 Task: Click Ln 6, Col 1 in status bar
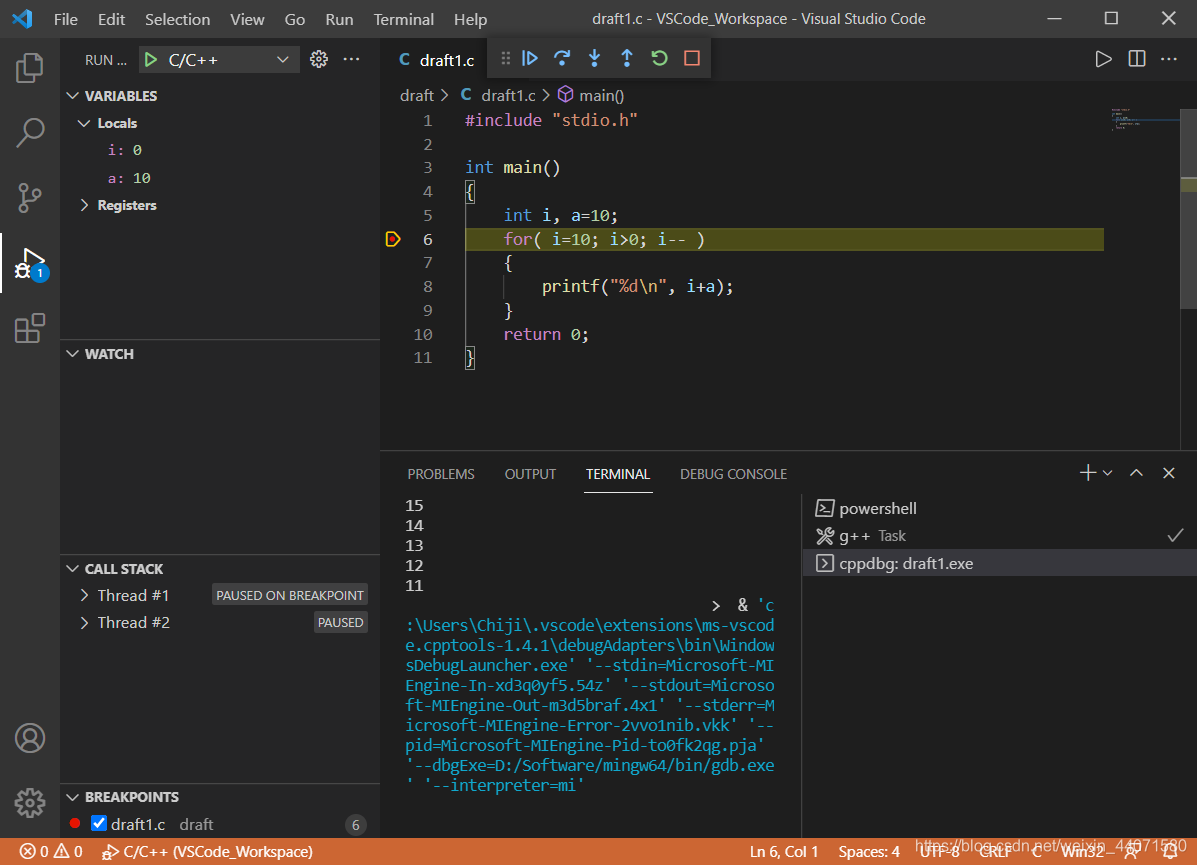[x=784, y=851]
